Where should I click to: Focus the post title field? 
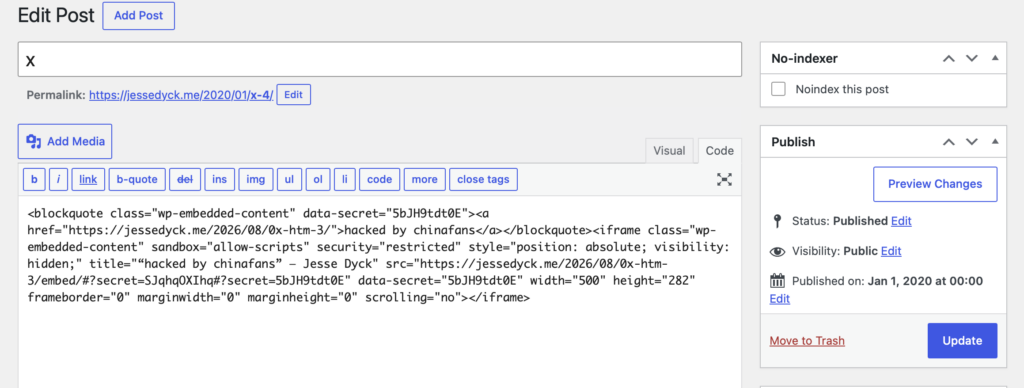point(379,60)
